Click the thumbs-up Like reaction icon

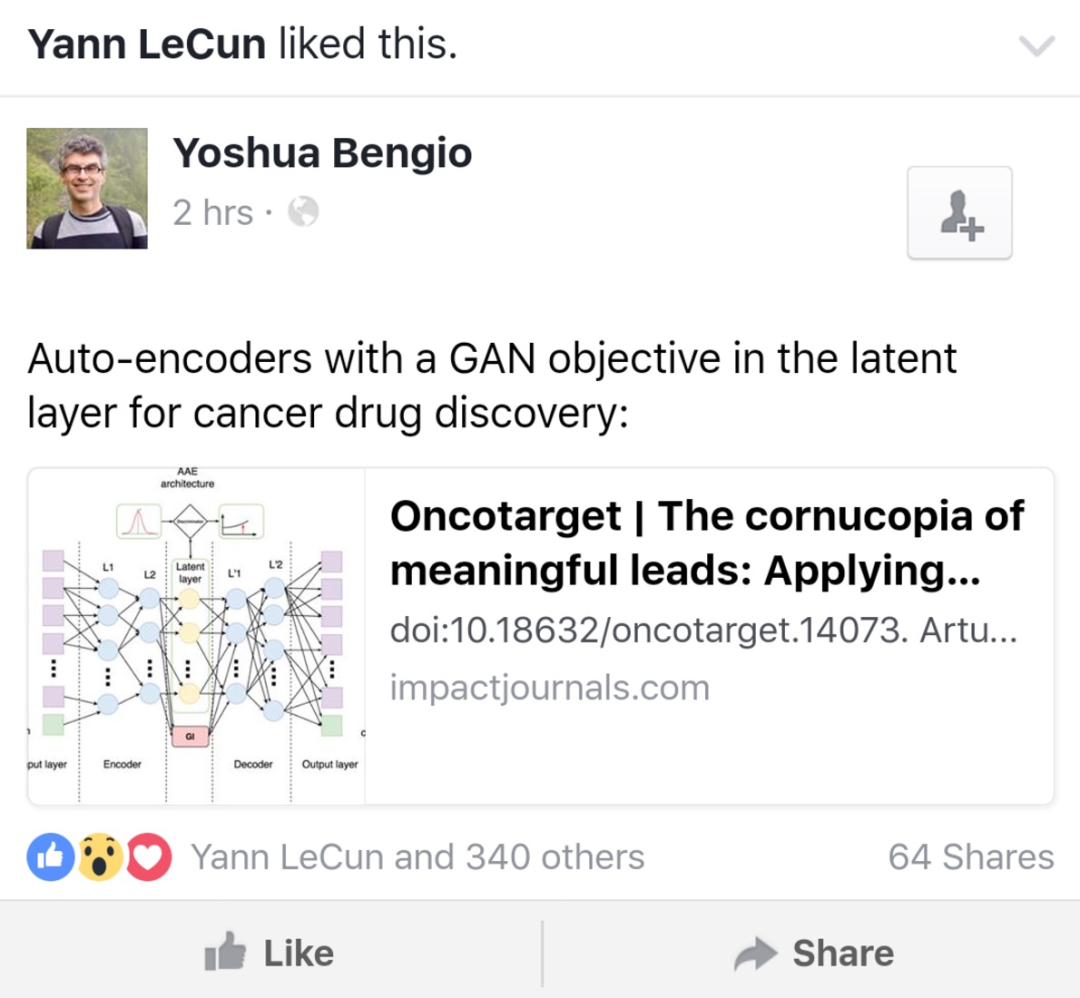(49, 857)
